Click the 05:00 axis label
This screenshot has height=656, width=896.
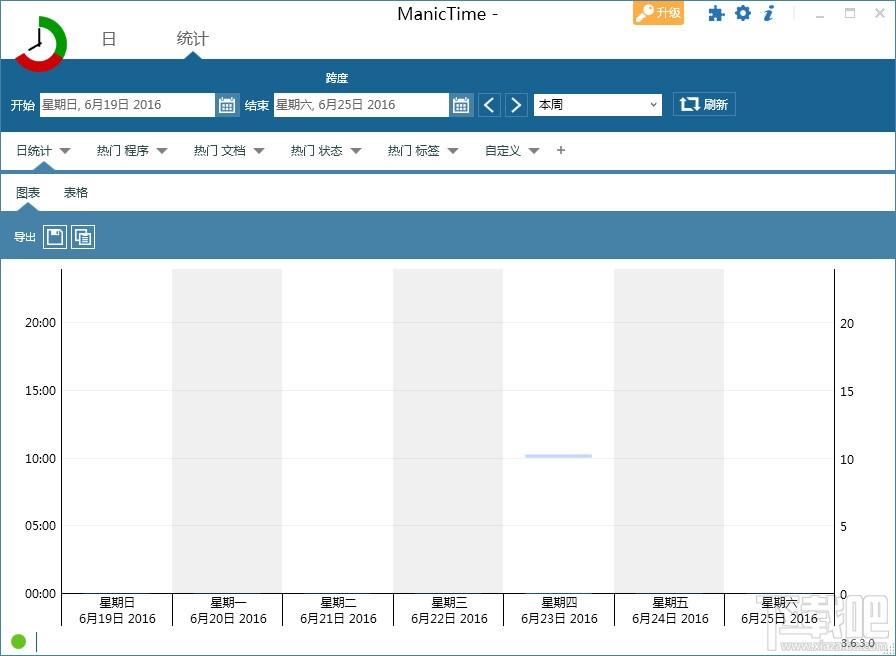(x=41, y=526)
